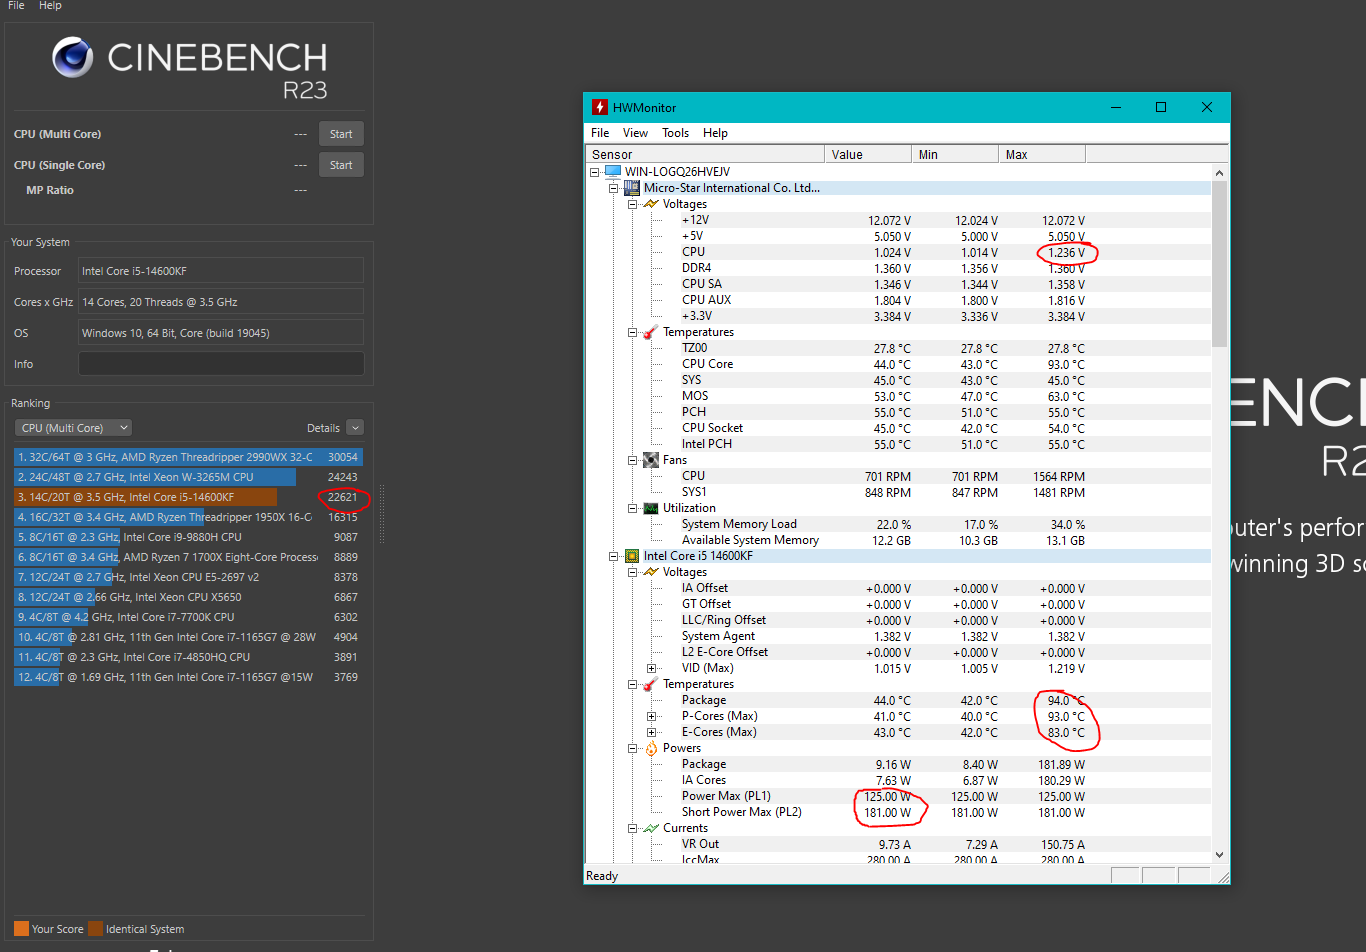Collapse the Intel Core i5 14600KF node
The height and width of the screenshot is (952, 1366).
tap(613, 556)
